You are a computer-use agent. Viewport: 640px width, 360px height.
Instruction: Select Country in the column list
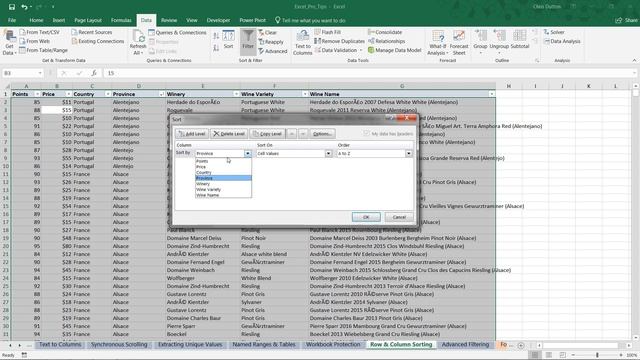click(223, 173)
